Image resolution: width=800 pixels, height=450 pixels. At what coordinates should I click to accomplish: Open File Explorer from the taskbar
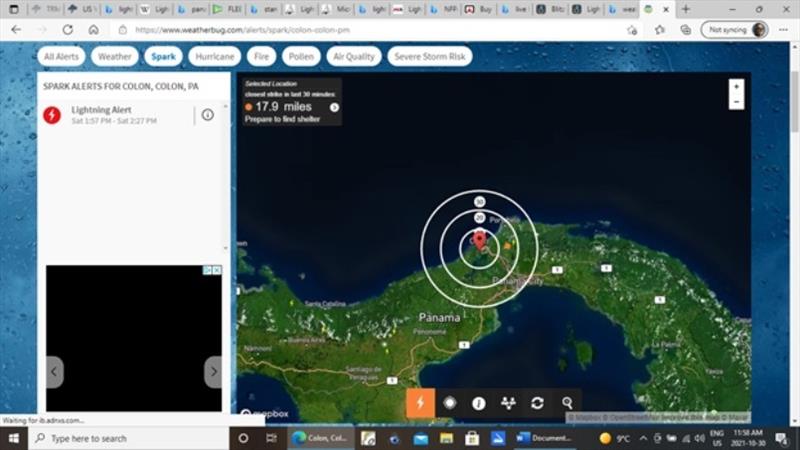point(446,438)
